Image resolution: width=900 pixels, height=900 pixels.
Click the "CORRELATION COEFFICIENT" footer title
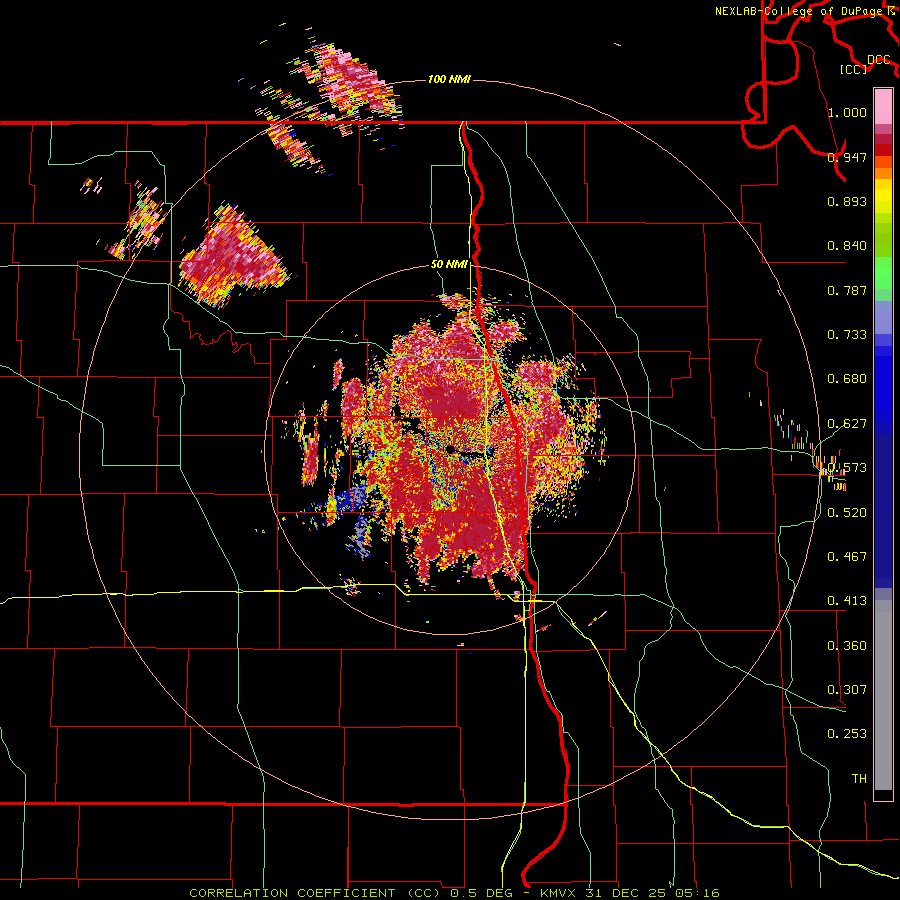click(x=292, y=893)
